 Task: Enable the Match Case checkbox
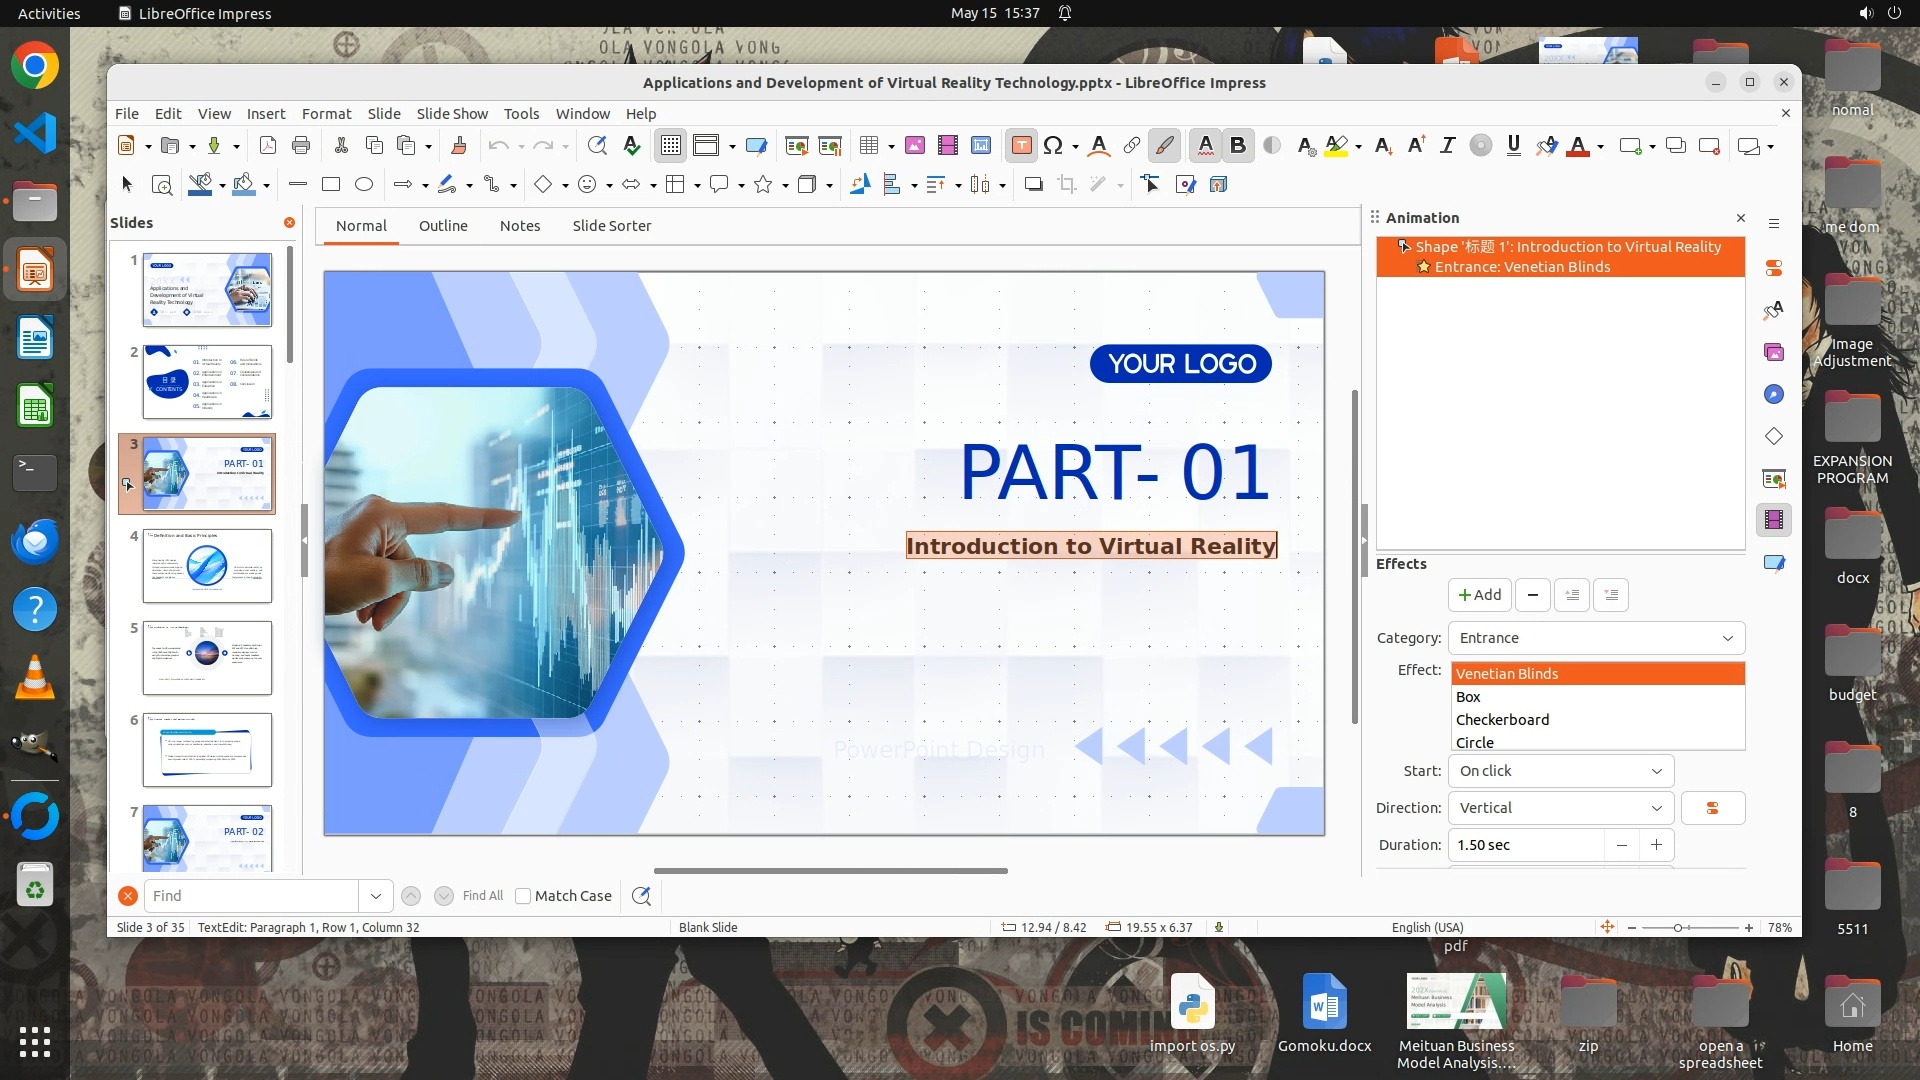(x=523, y=896)
